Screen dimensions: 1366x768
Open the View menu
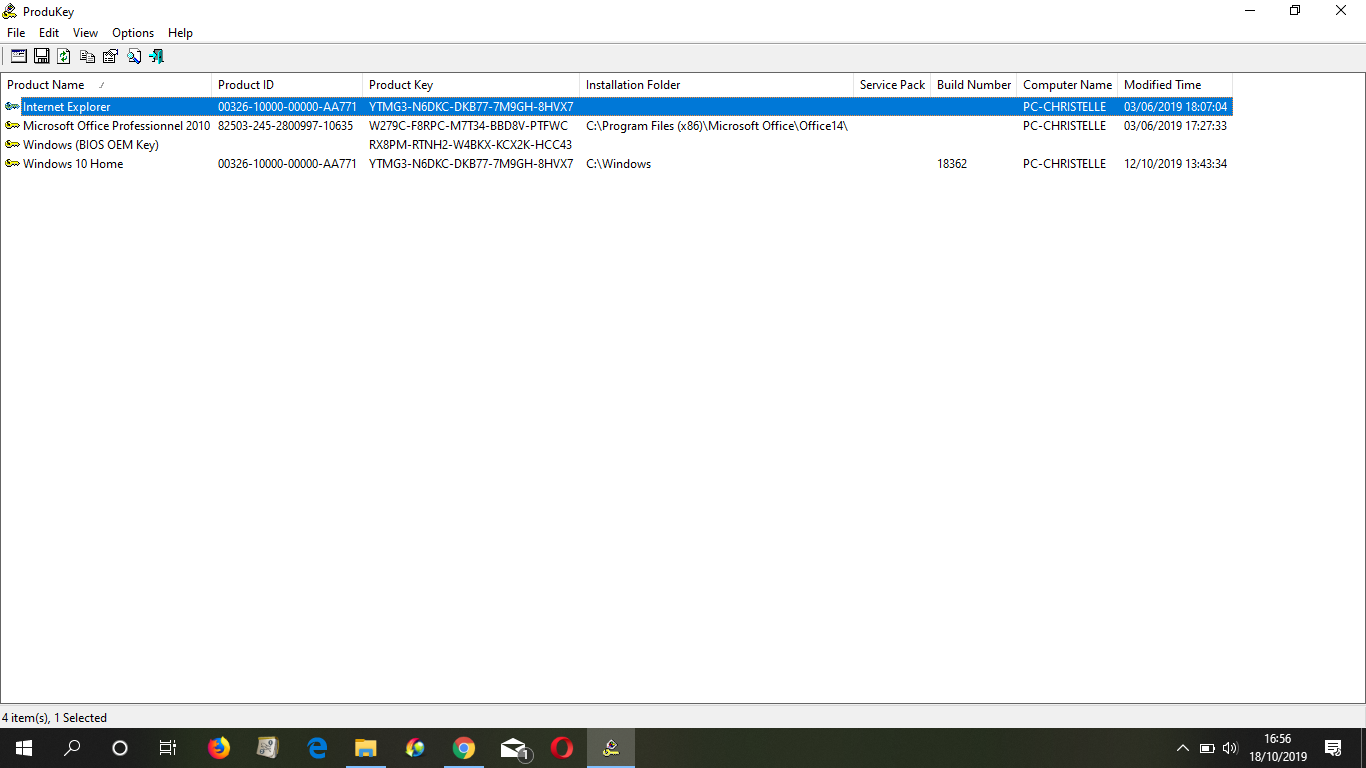85,33
